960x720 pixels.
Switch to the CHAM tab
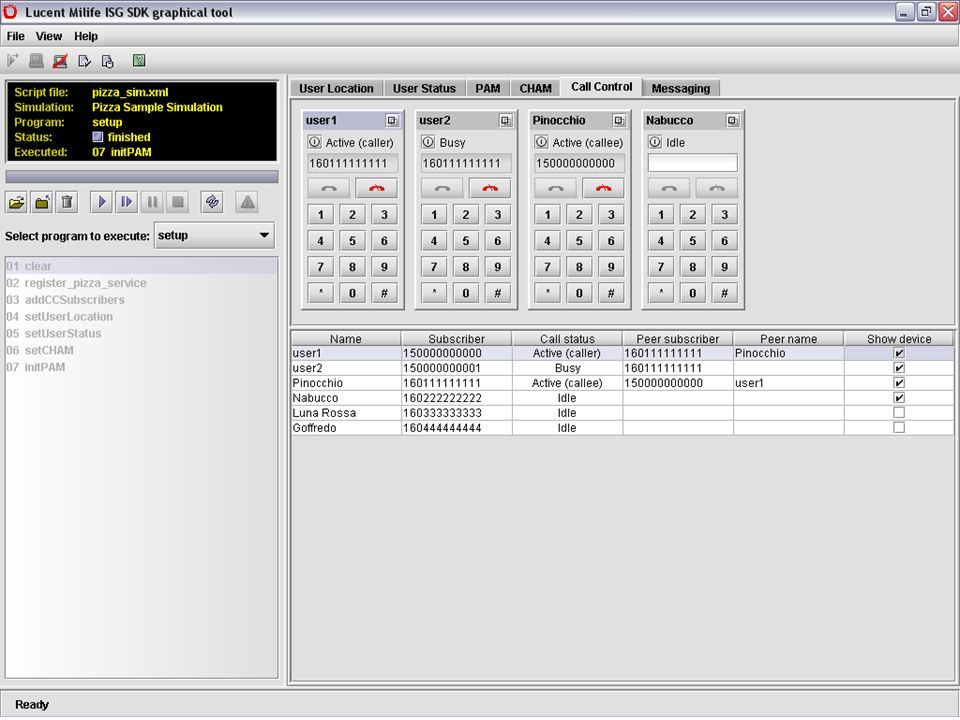[535, 88]
